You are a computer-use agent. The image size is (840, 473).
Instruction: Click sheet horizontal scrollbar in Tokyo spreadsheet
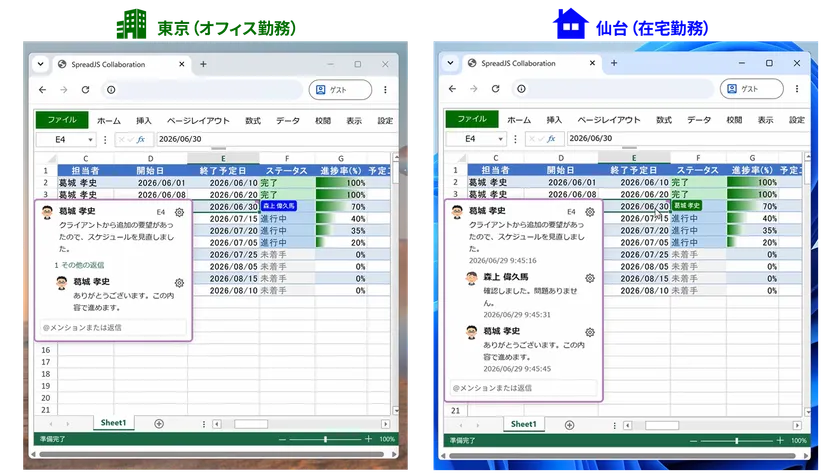point(251,424)
